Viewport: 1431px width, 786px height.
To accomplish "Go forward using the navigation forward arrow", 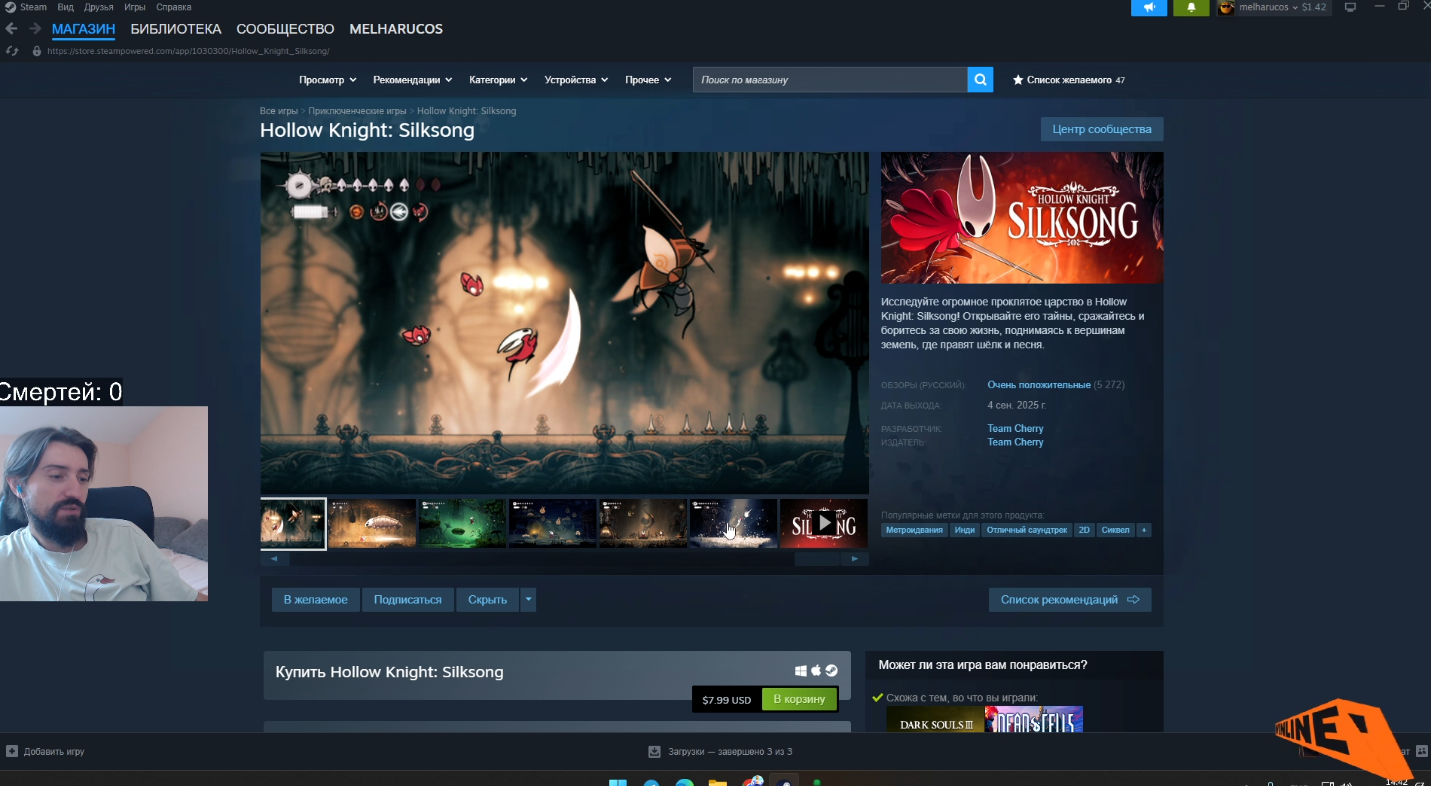I will [x=35, y=29].
